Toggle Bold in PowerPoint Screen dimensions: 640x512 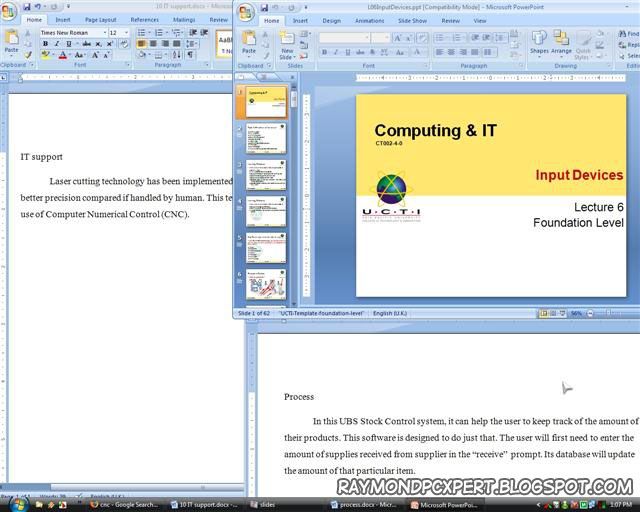click(324, 52)
